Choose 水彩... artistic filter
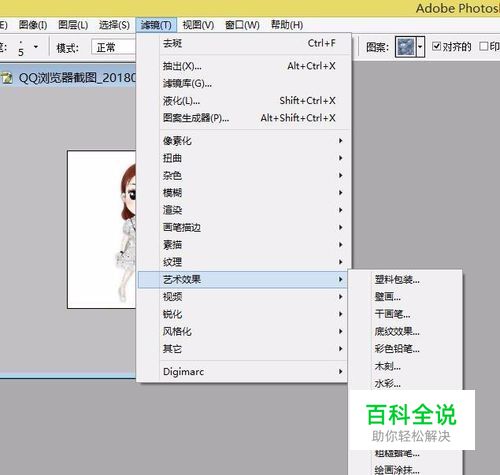The image size is (500, 475). (x=405, y=383)
